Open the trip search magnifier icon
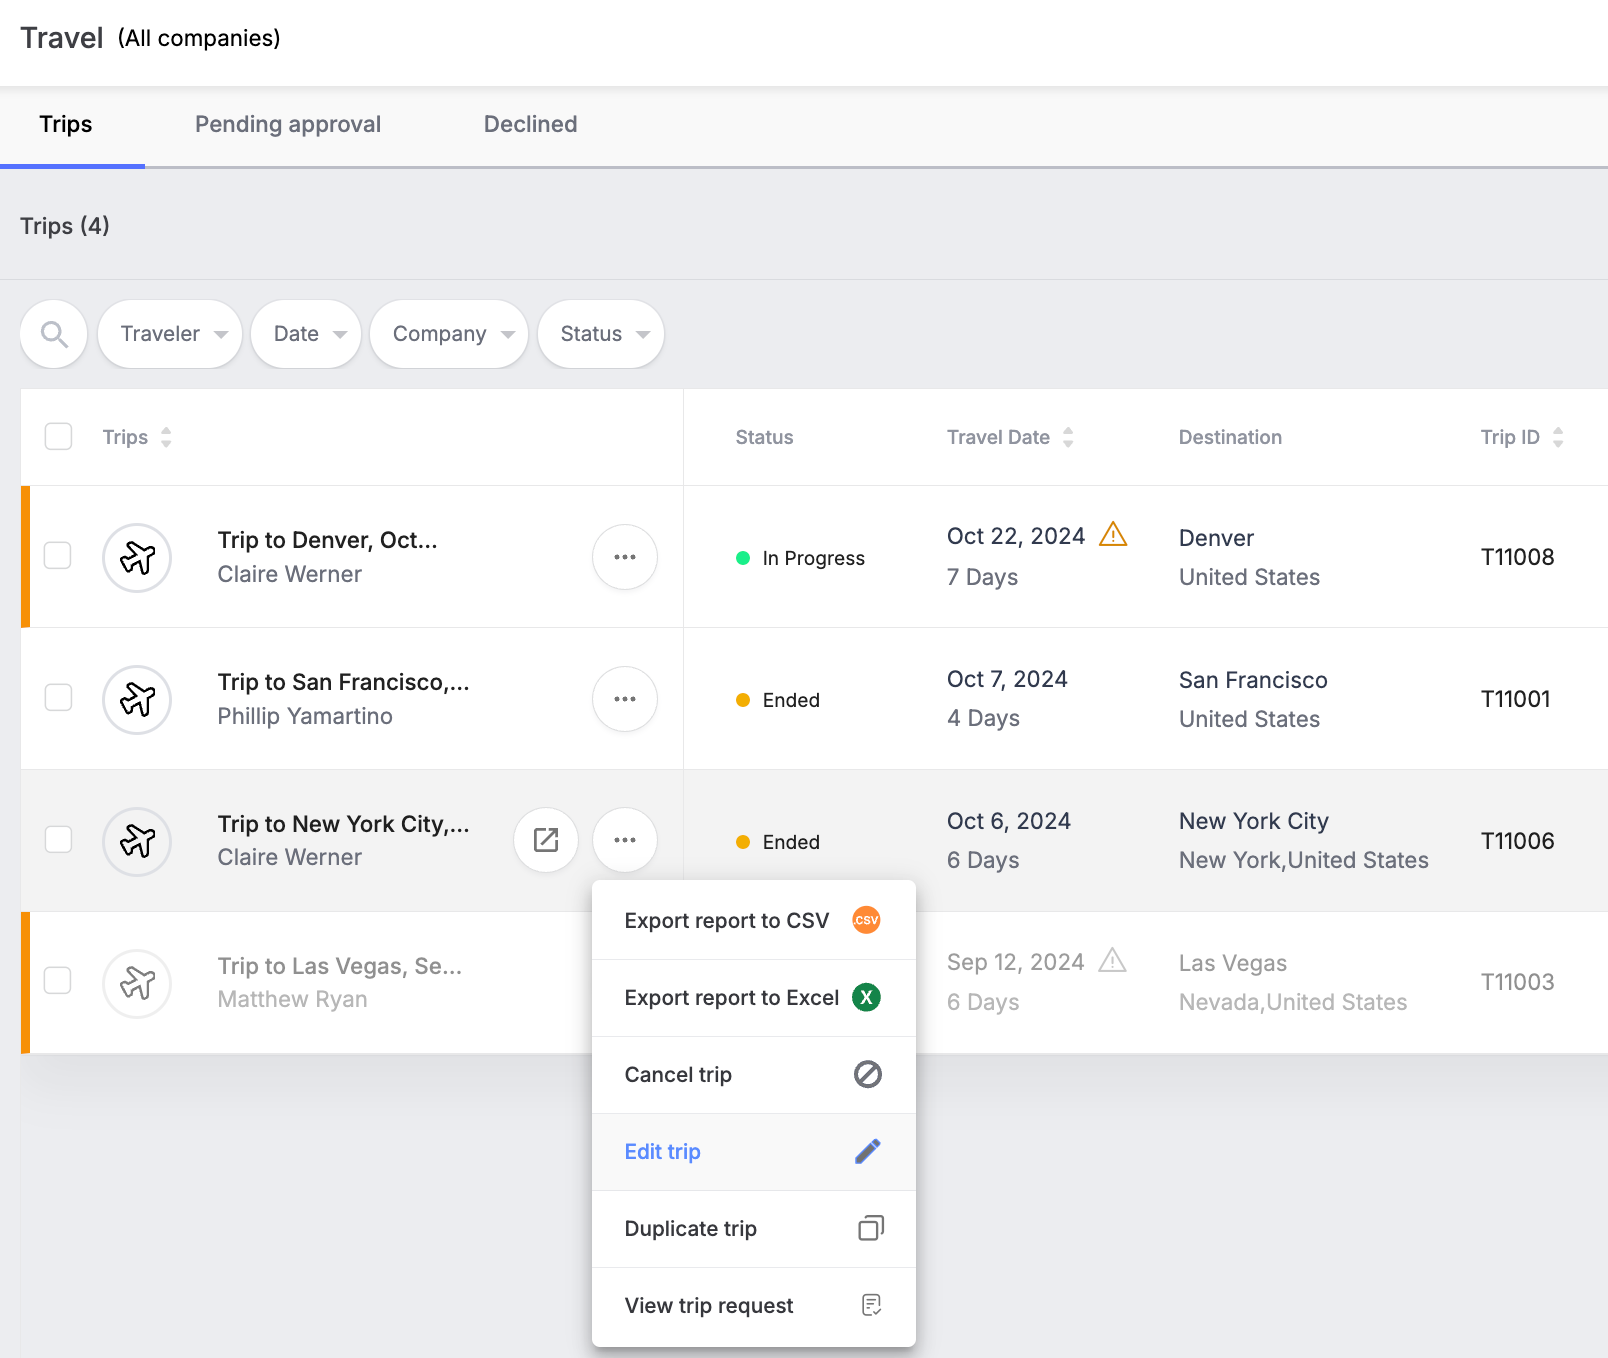The image size is (1608, 1358). 54,334
